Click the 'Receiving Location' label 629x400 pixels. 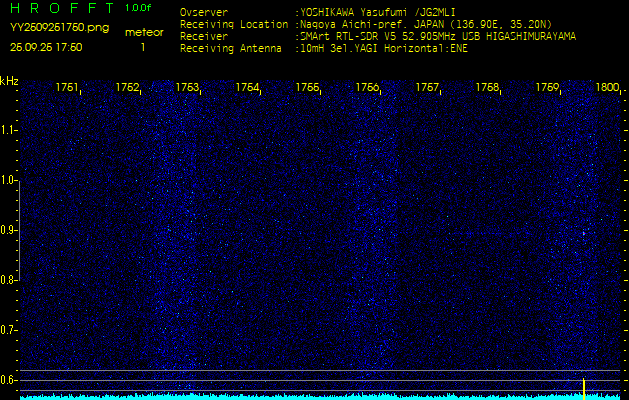click(x=234, y=24)
